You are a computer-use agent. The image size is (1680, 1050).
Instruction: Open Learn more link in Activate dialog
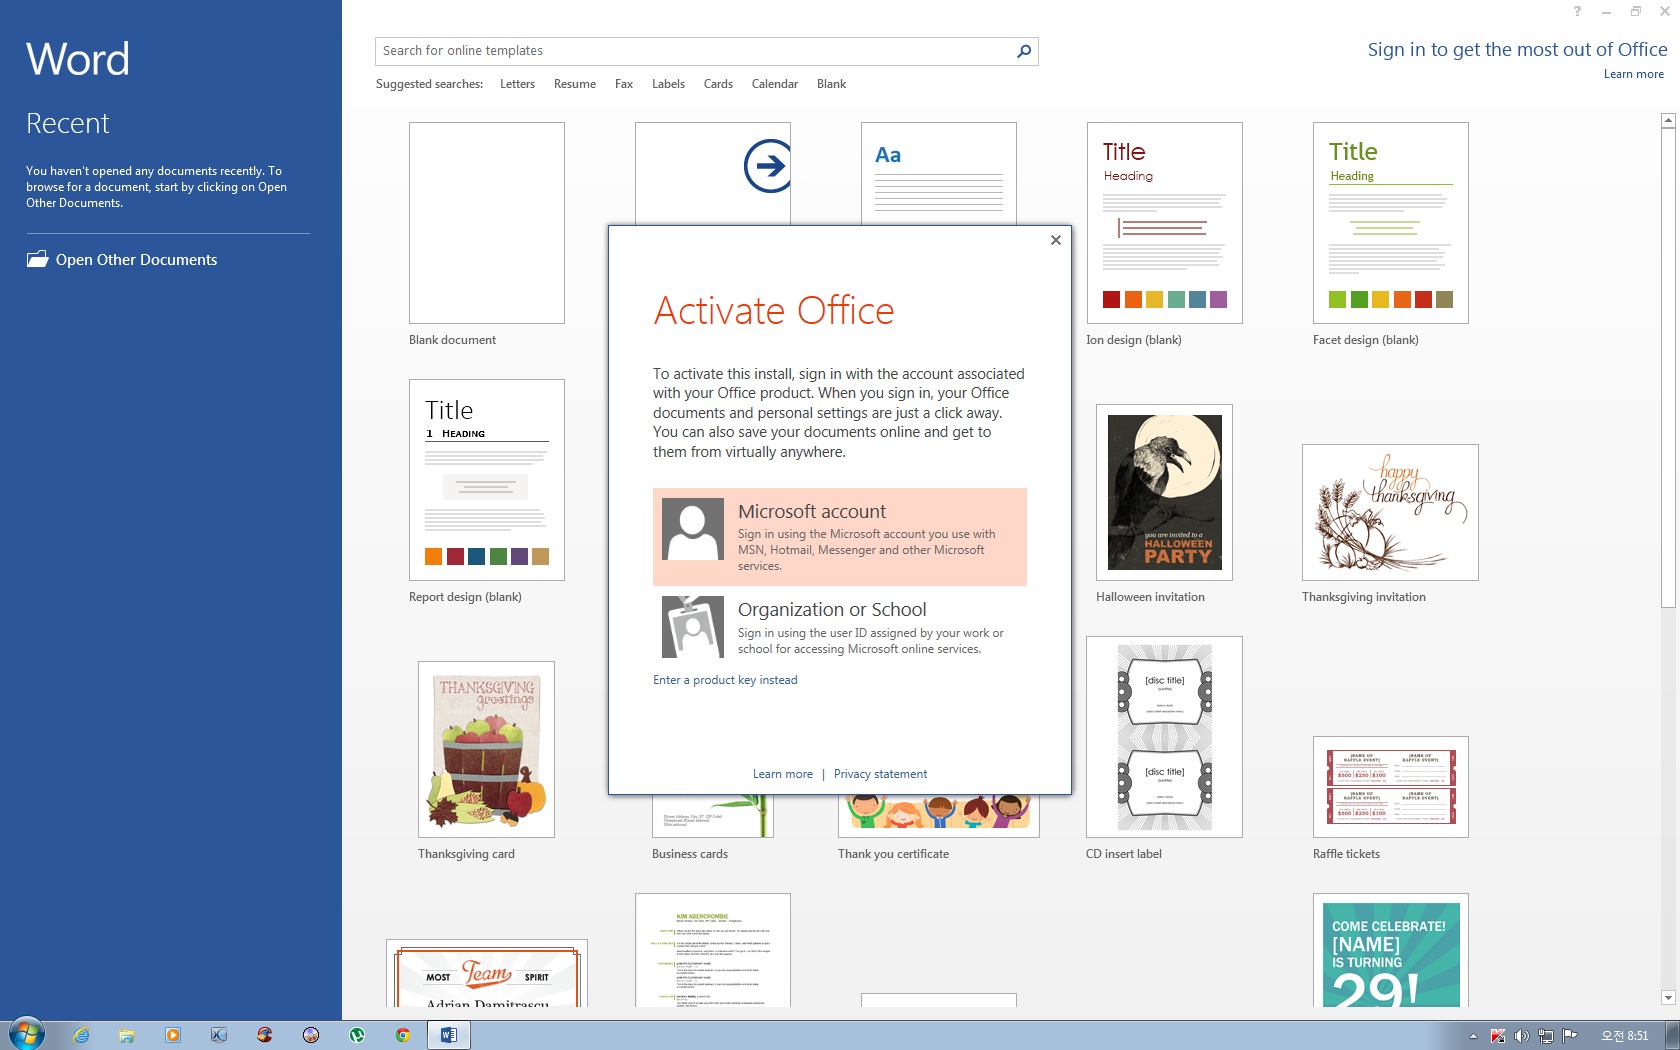(x=783, y=774)
